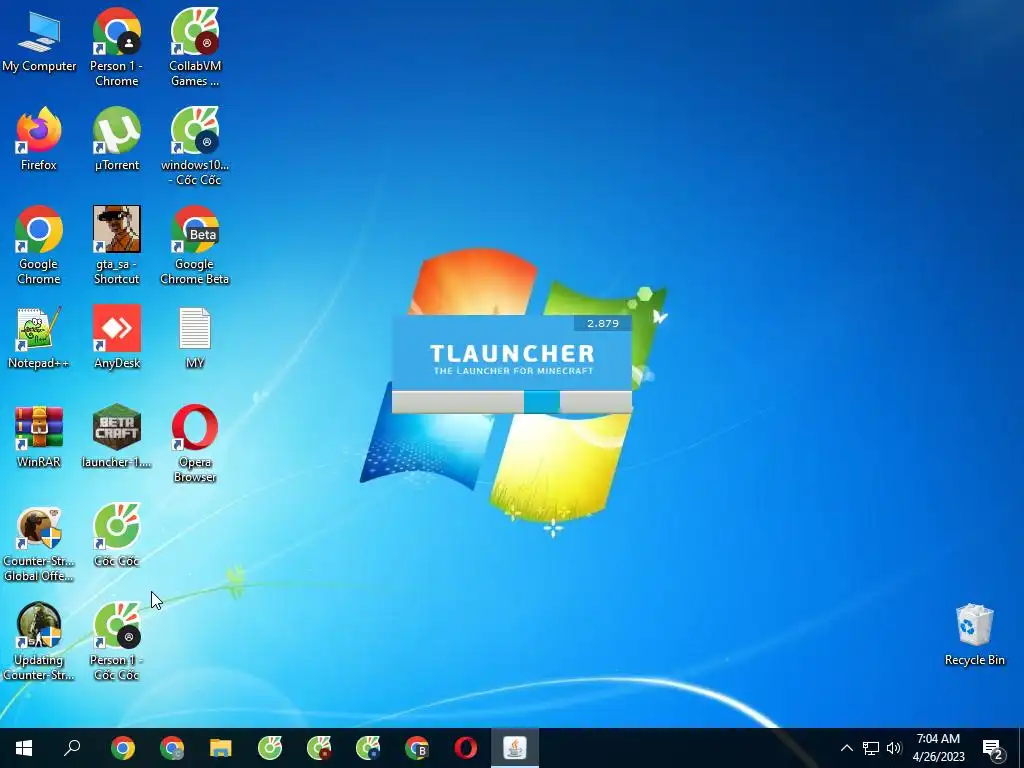Open the taskbar Chrome icon with grey profile badge

[x=172, y=748]
